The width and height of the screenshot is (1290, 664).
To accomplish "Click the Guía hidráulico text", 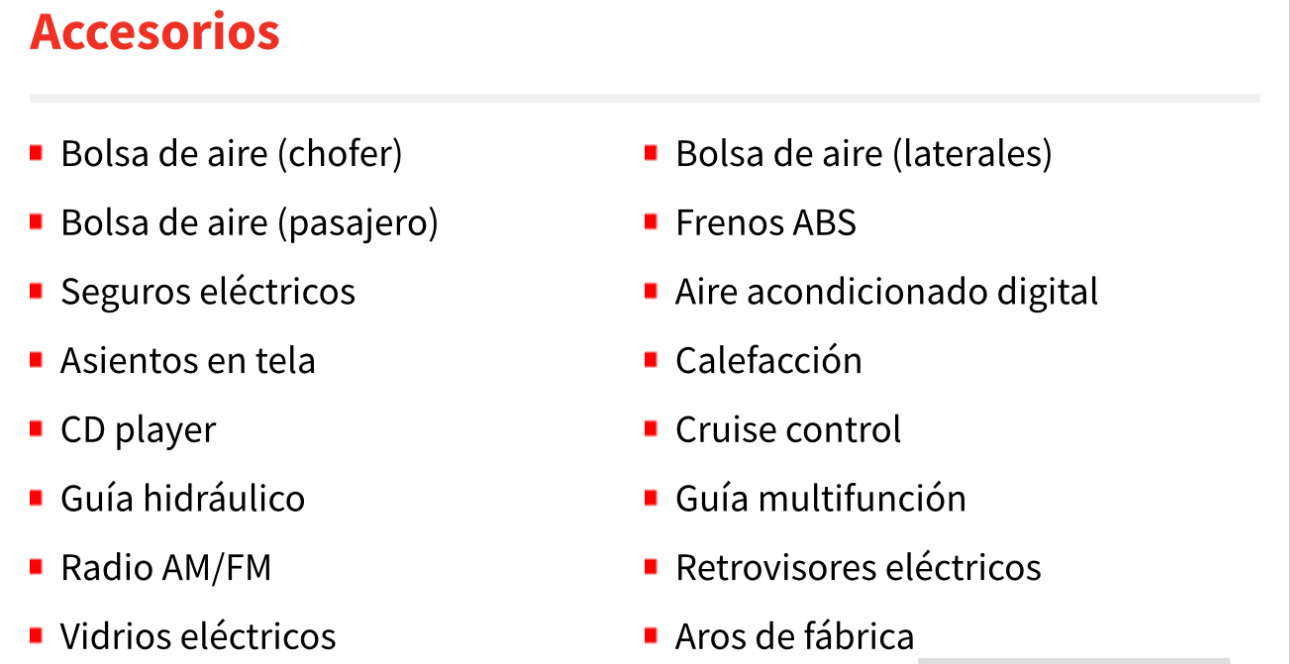I will pos(183,499).
